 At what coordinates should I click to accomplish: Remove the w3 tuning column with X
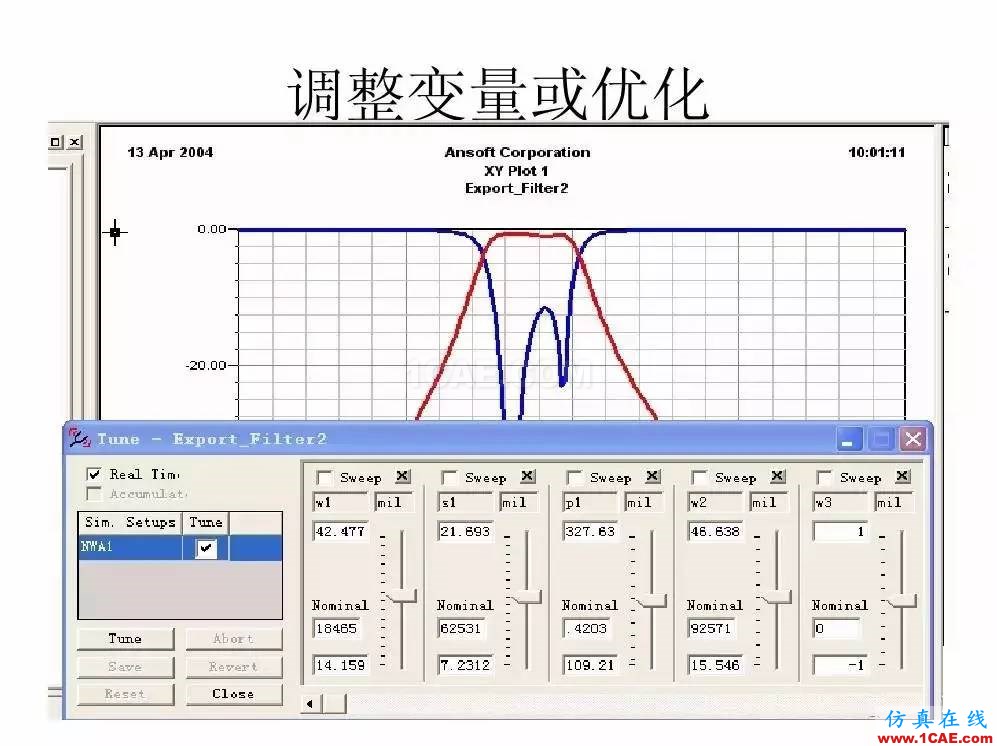pyautogui.click(x=903, y=476)
